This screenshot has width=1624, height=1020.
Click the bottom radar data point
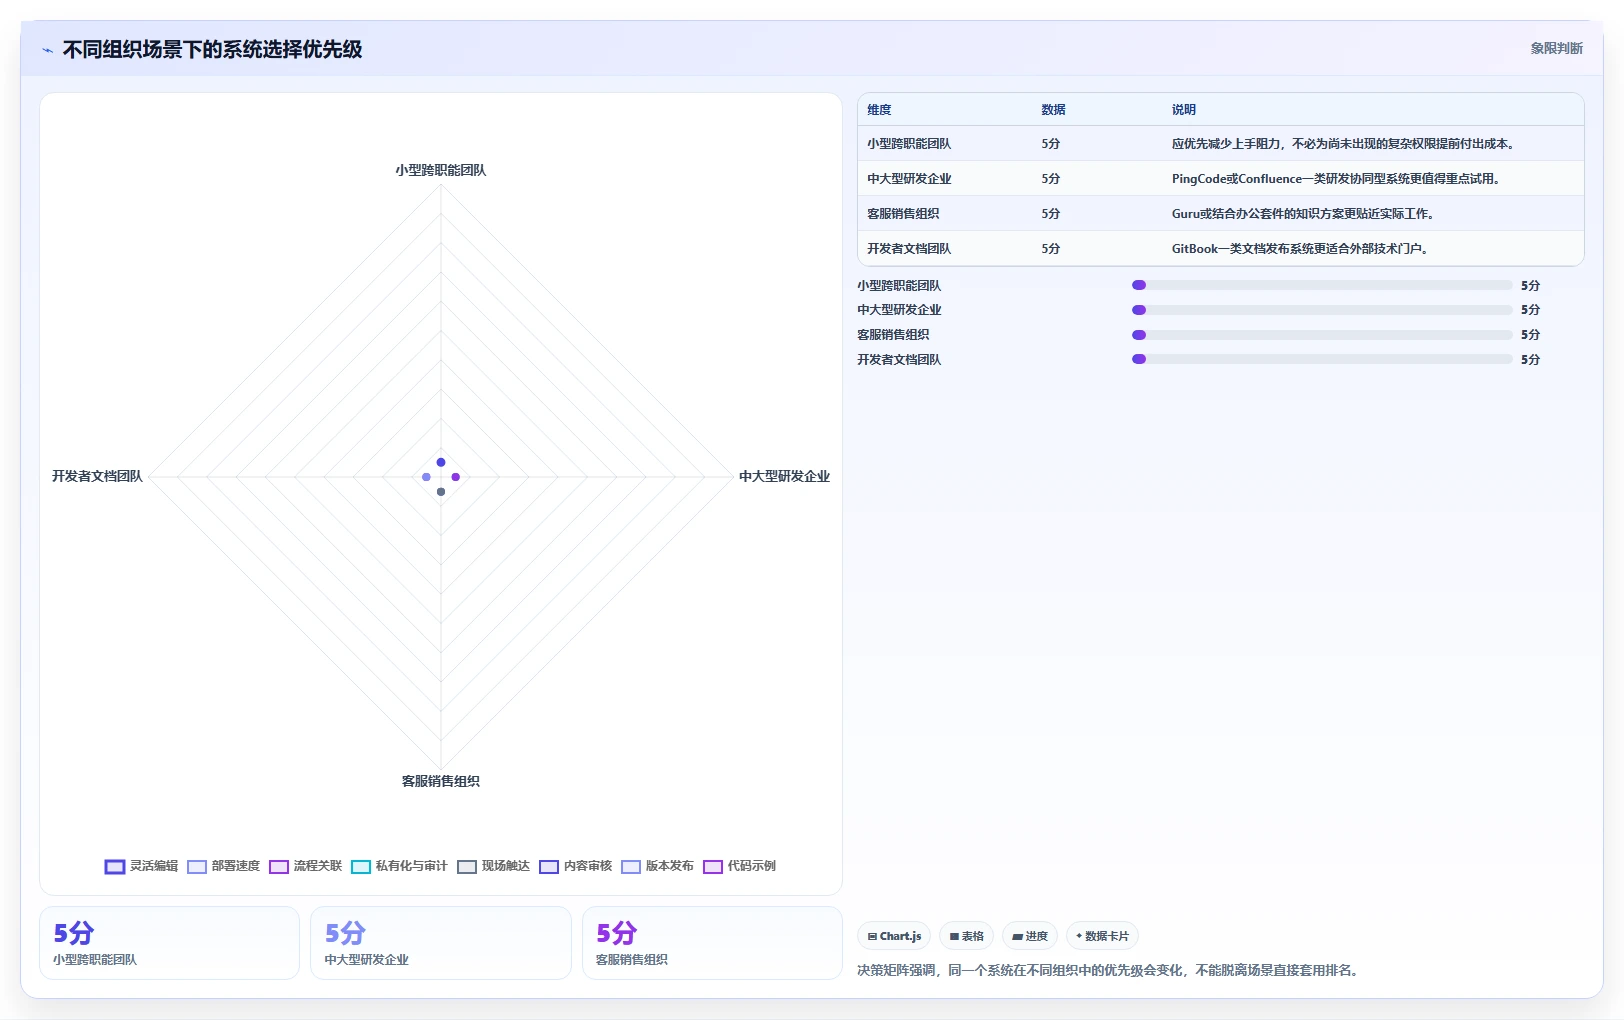click(441, 492)
